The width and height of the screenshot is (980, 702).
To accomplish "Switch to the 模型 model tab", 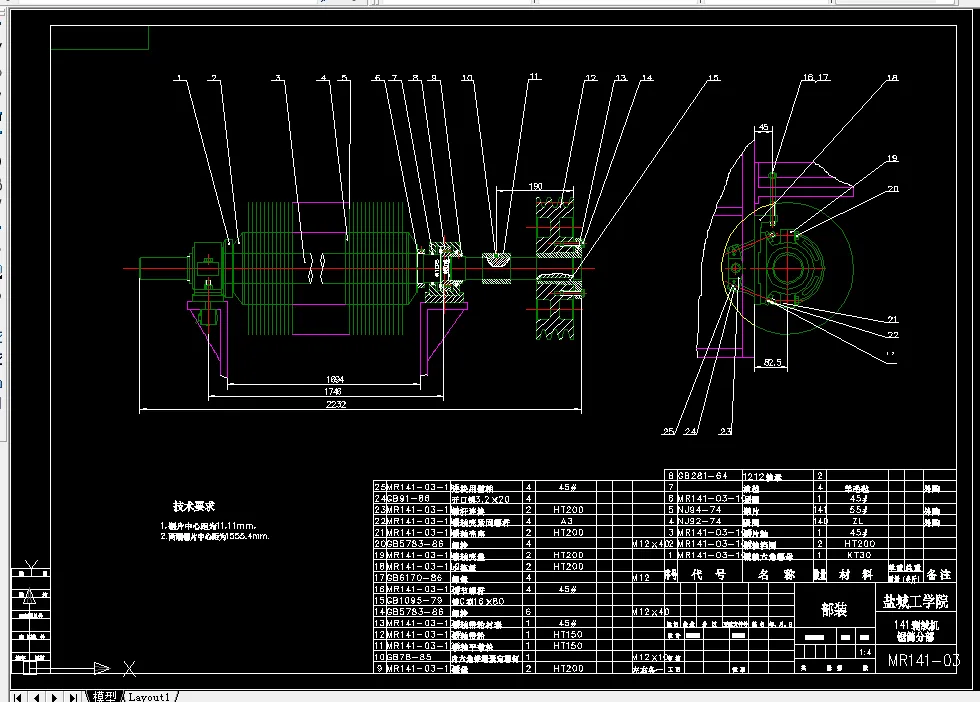I will point(105,696).
